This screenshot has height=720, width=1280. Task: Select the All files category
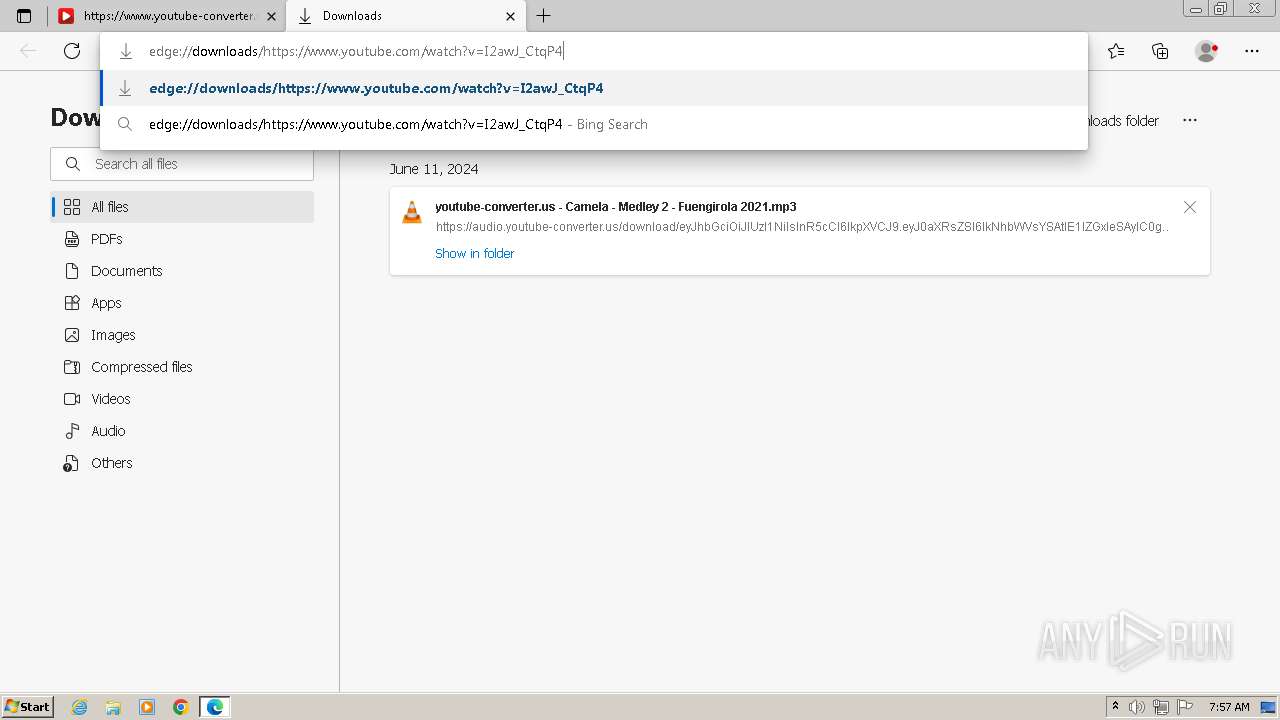coord(183,207)
